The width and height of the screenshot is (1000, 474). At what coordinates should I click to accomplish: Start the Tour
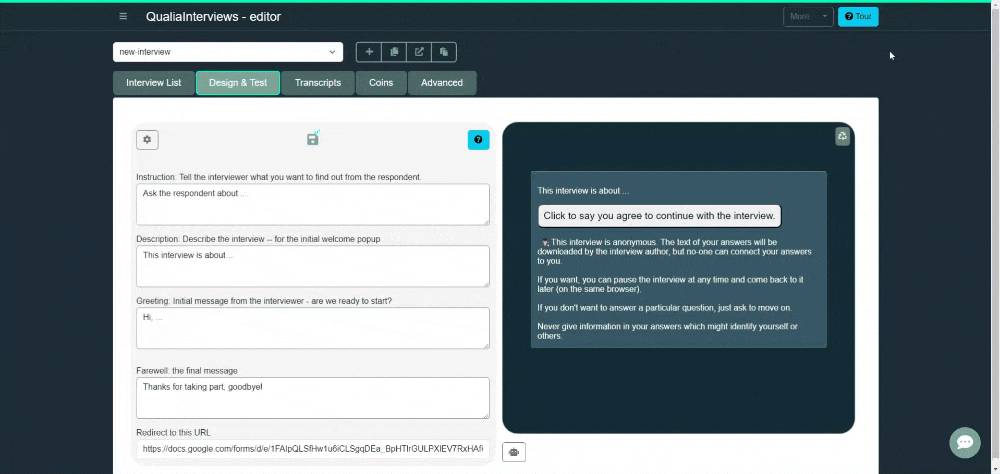[x=858, y=17]
